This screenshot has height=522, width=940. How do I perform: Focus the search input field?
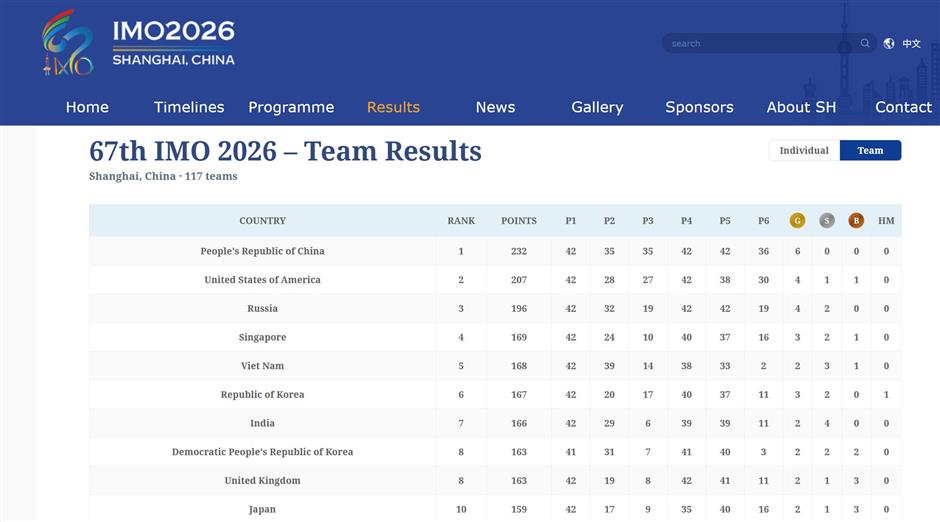(x=761, y=43)
